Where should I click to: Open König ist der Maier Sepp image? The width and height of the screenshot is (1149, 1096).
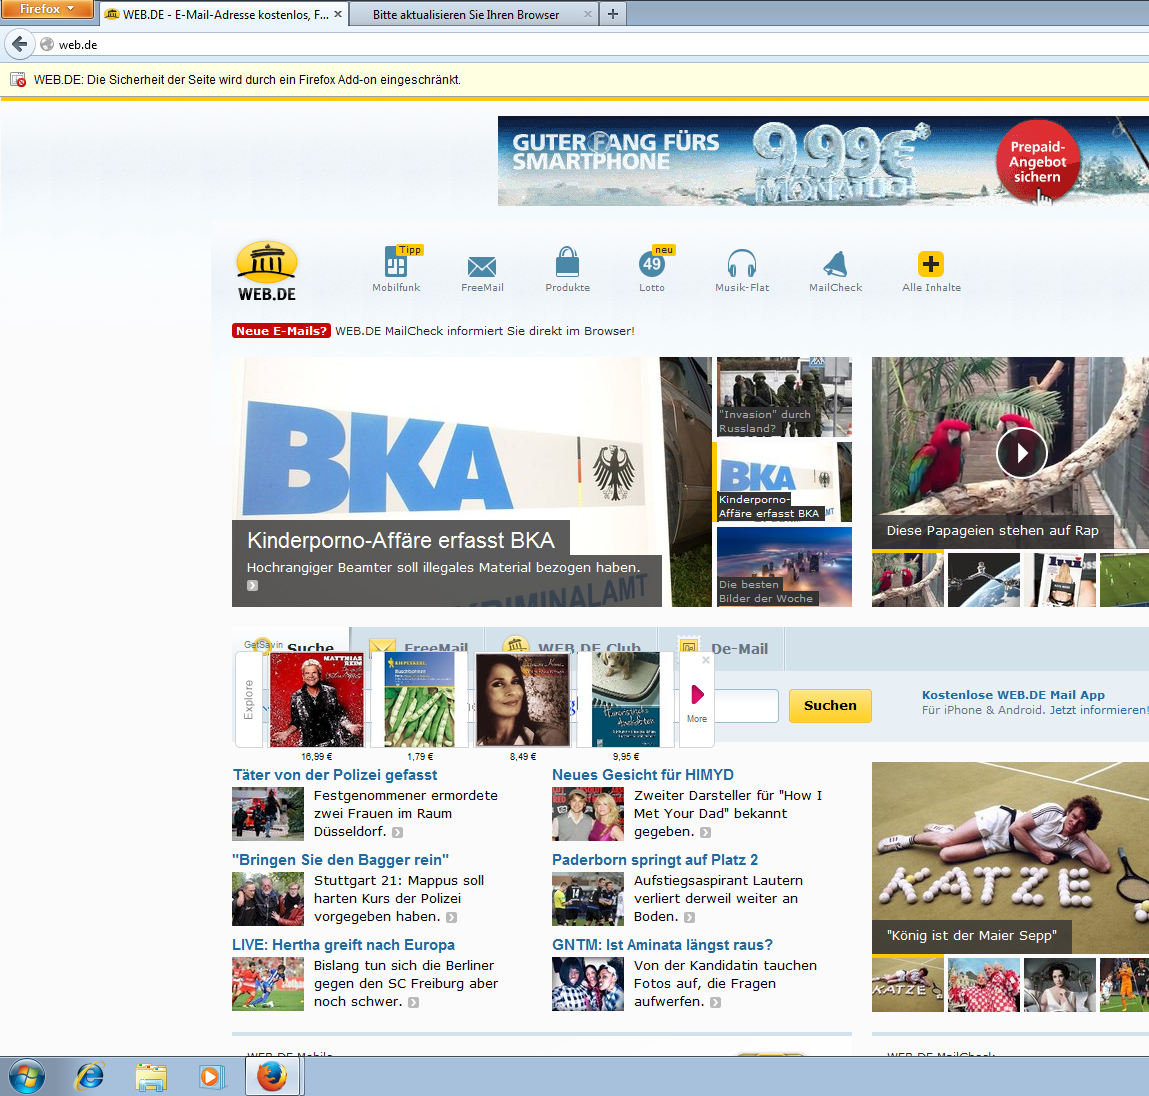(1011, 857)
